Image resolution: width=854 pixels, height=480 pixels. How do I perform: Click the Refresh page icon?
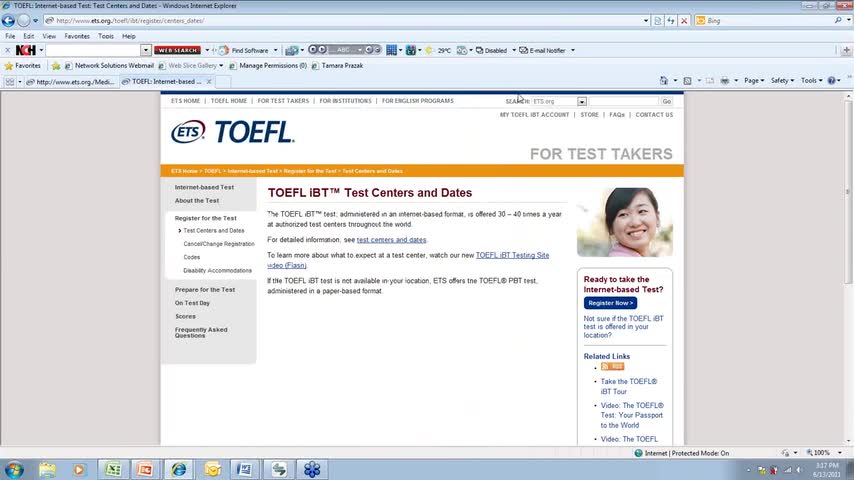click(x=671, y=21)
